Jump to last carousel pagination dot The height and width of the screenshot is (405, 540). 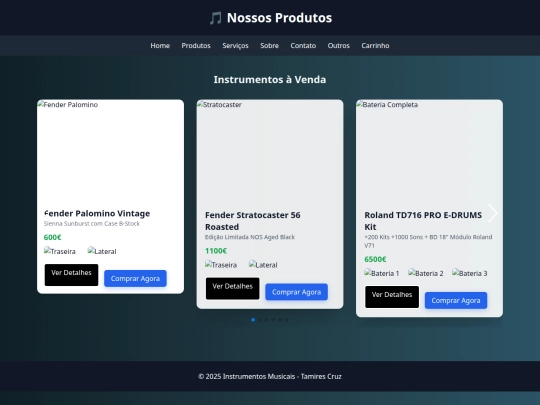pos(287,320)
